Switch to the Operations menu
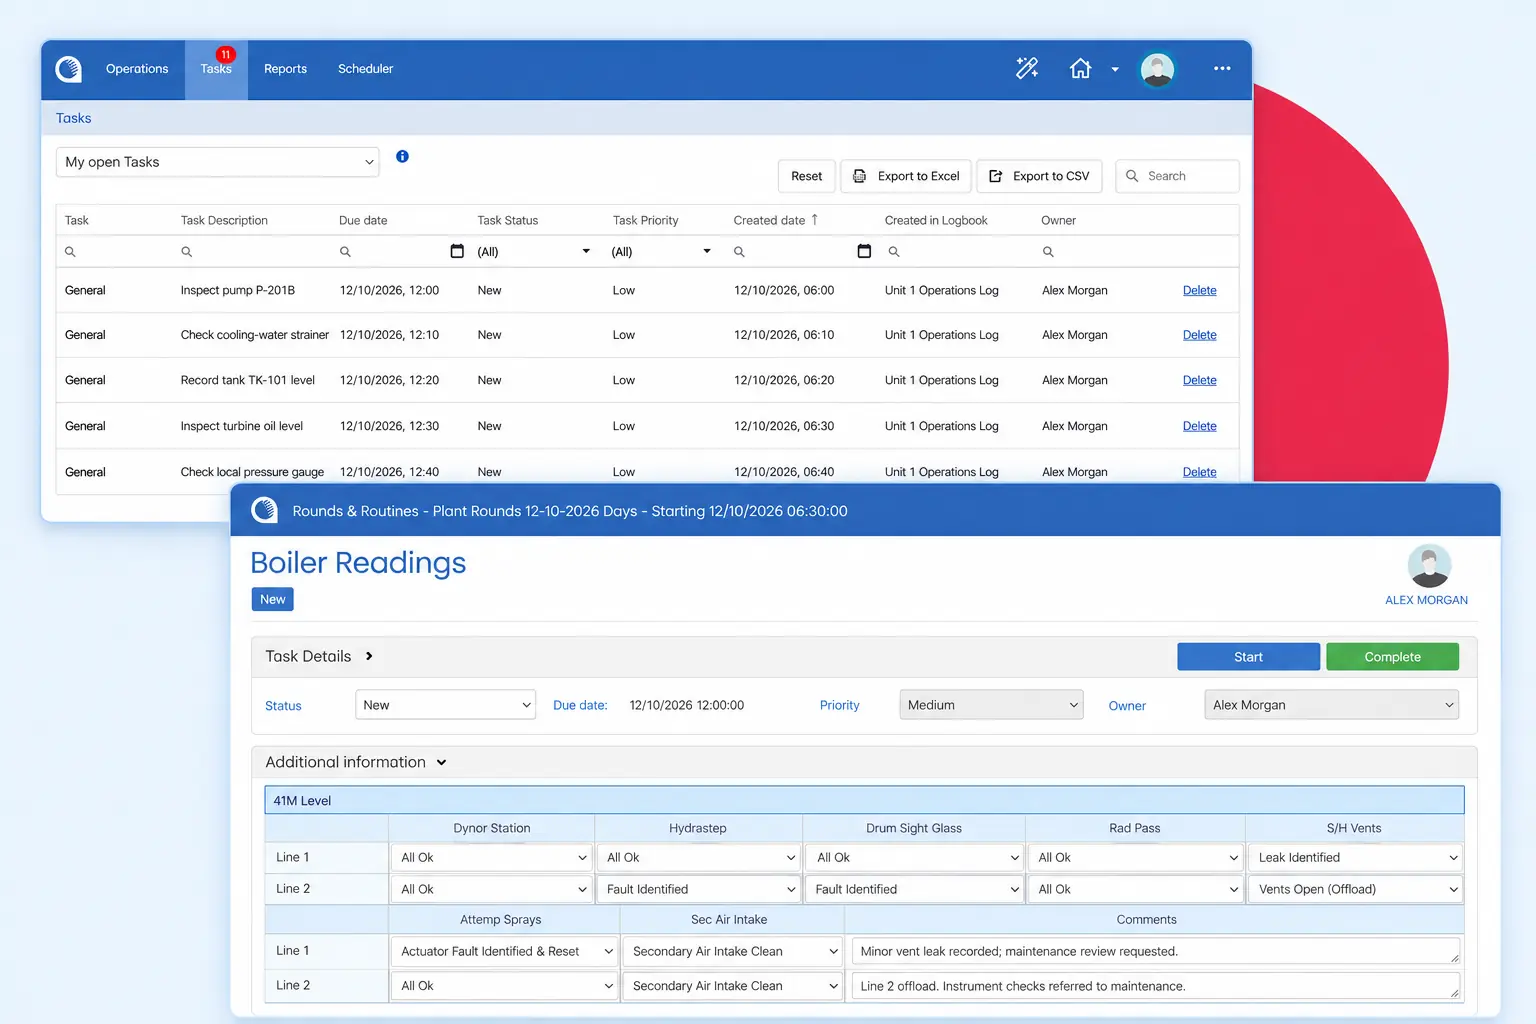 tap(137, 69)
